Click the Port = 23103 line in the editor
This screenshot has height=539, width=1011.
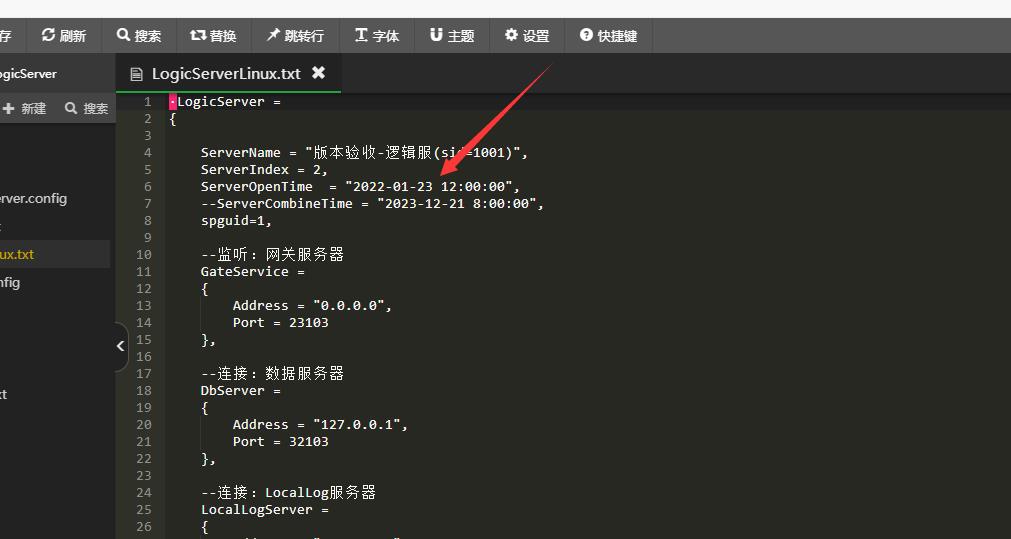click(280, 322)
